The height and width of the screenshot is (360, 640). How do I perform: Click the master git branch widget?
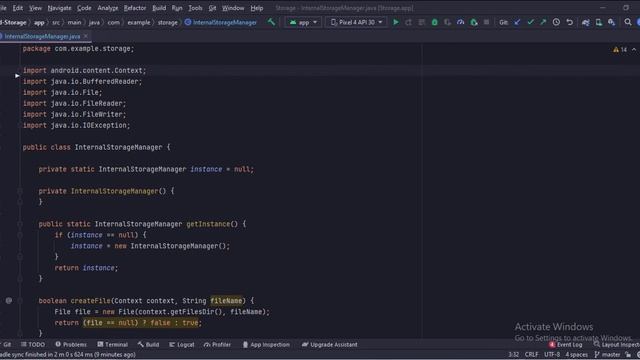pos(607,354)
